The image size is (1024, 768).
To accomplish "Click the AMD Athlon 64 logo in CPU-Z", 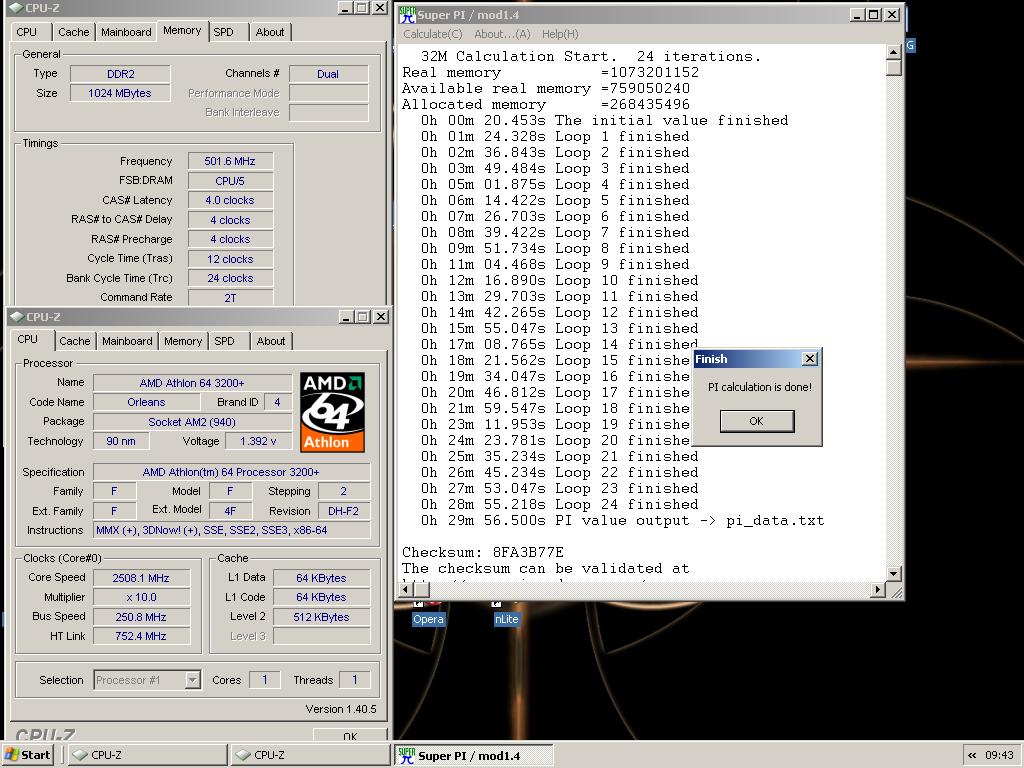I will click(x=332, y=413).
